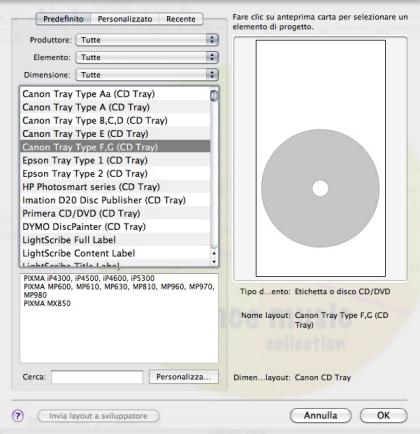Expand the Elemento dropdown
Screen dimensions: 420x434
147,57
